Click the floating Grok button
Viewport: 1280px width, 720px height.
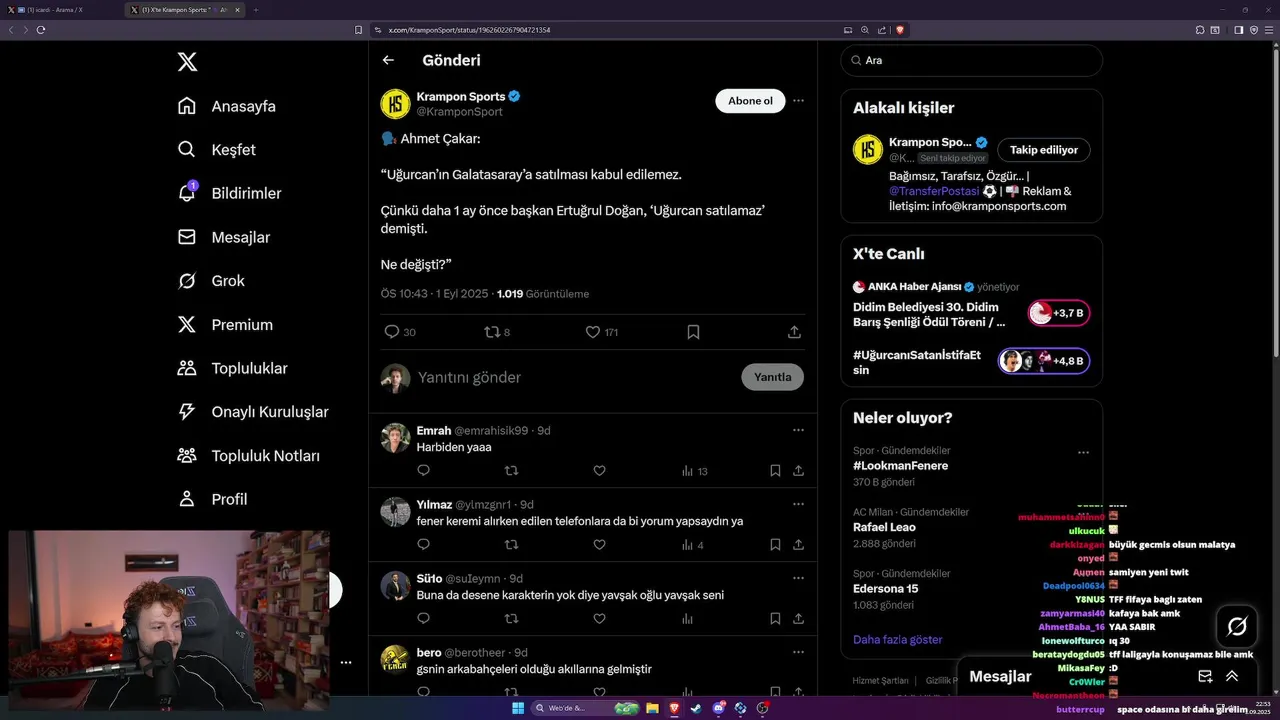click(x=1237, y=627)
